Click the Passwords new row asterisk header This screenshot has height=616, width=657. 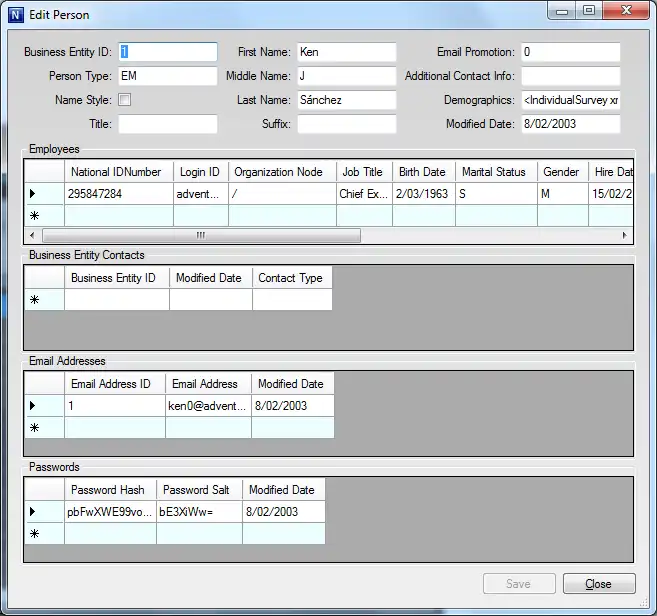[44, 533]
